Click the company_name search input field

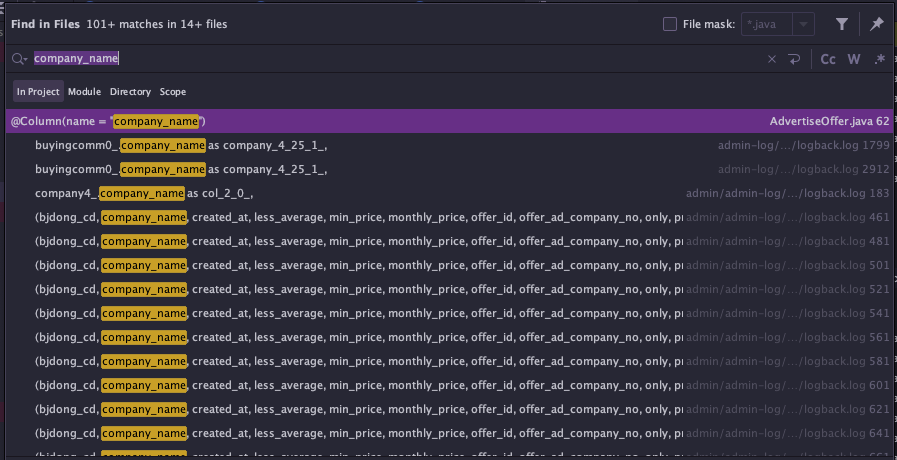[395, 59]
